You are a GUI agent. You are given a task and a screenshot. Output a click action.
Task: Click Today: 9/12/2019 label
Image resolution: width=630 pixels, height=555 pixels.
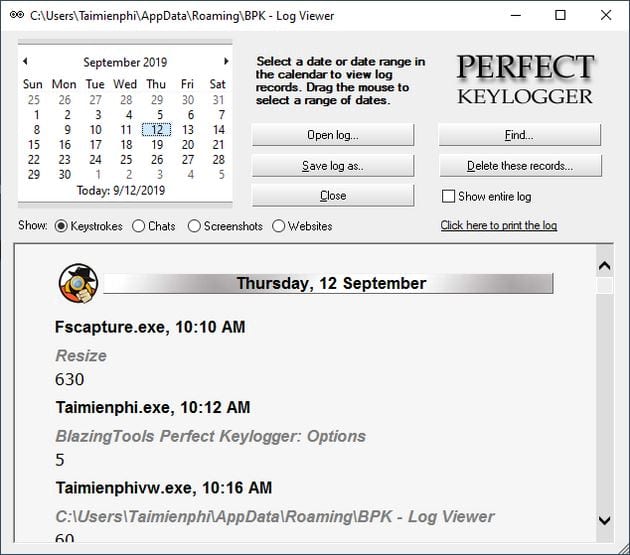[121, 190]
